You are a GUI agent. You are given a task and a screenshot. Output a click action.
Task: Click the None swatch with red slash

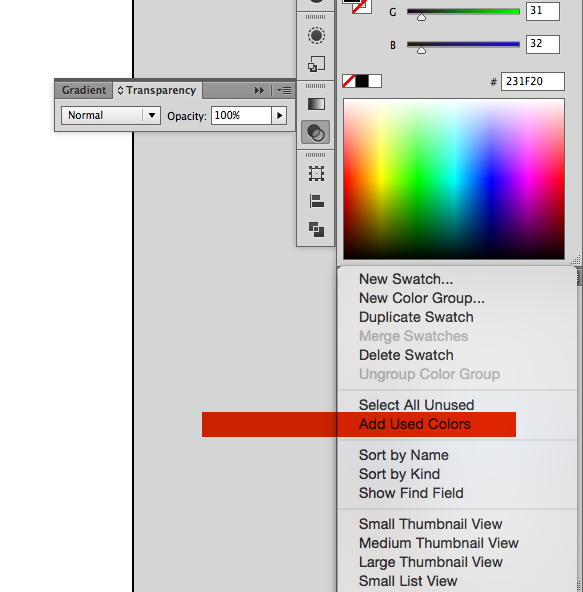349,81
